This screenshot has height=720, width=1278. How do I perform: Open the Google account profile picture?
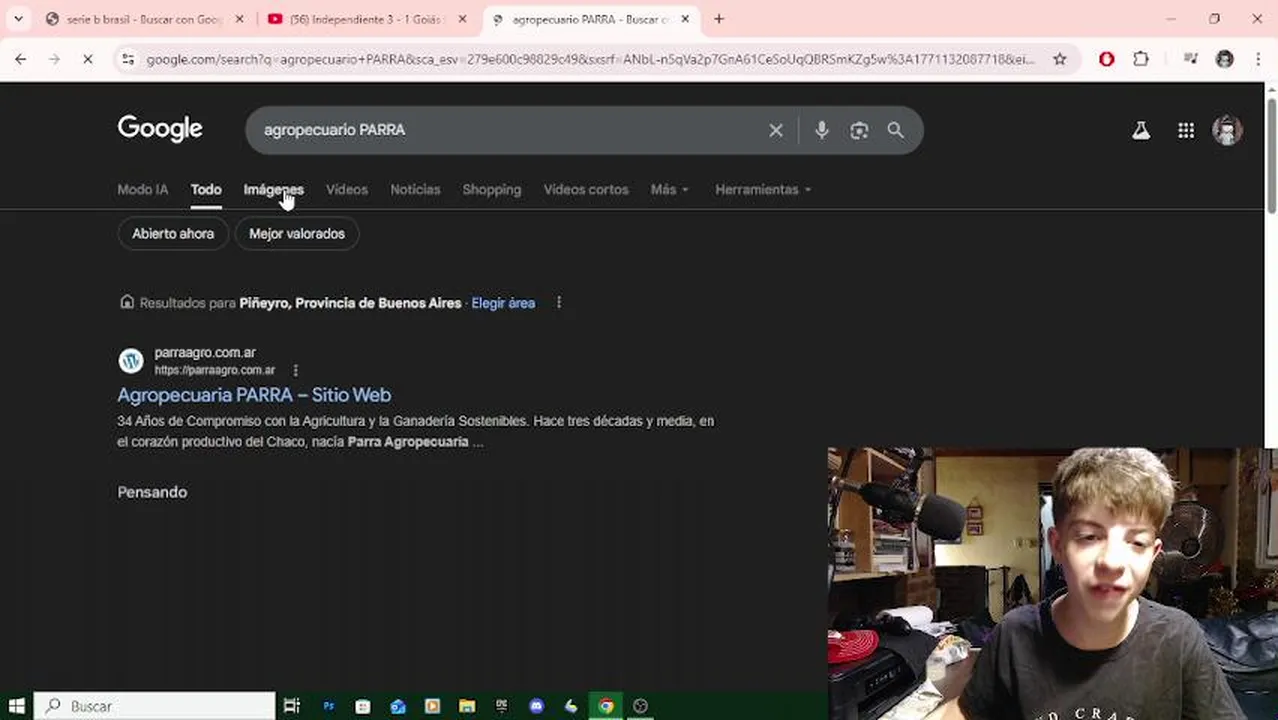[x=1227, y=130]
